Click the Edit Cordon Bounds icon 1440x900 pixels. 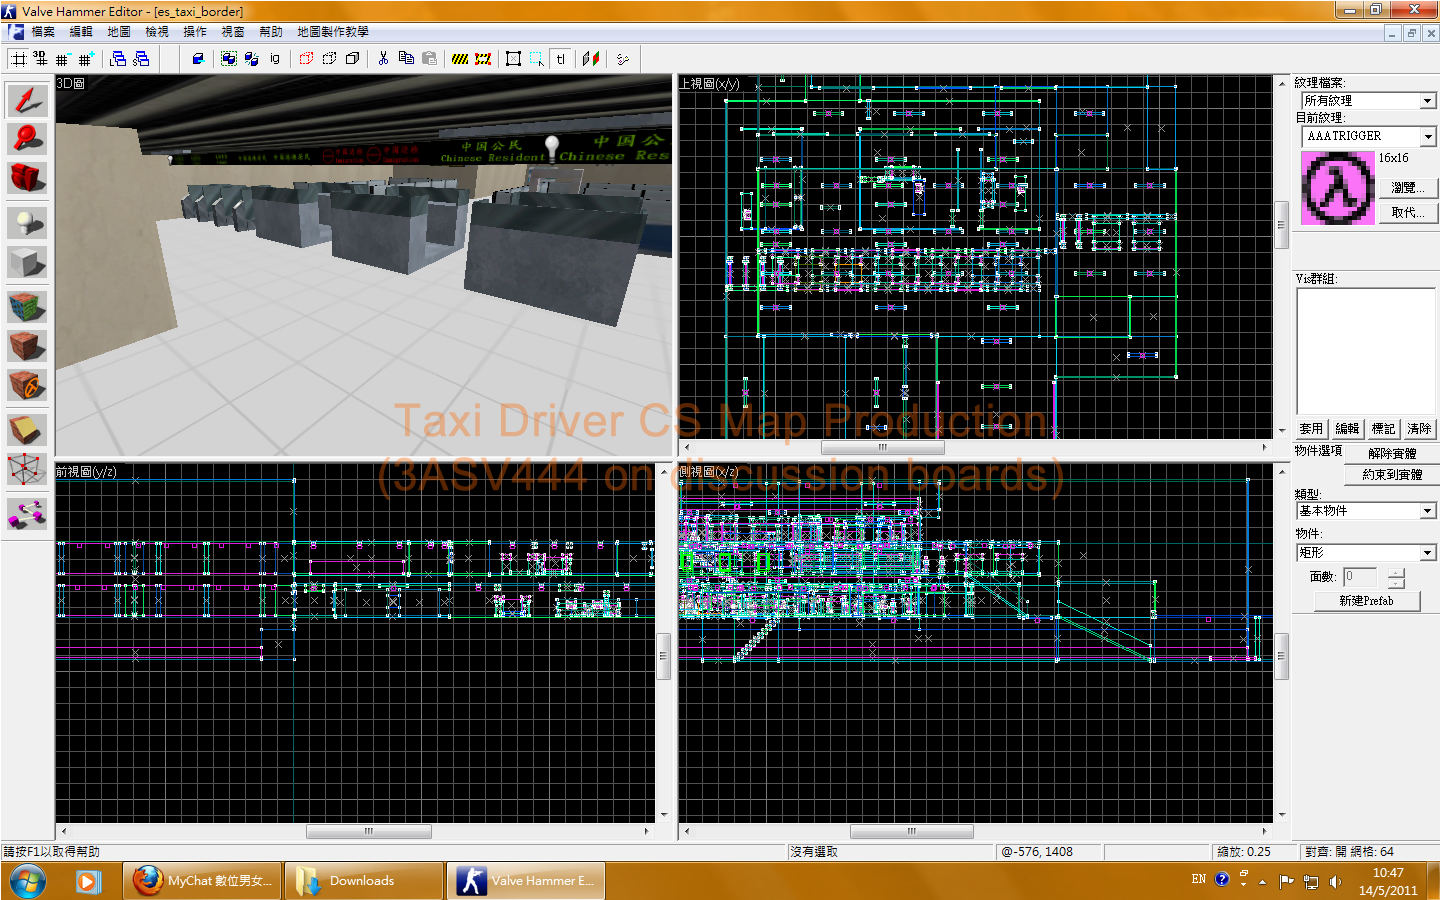pyautogui.click(x=483, y=59)
